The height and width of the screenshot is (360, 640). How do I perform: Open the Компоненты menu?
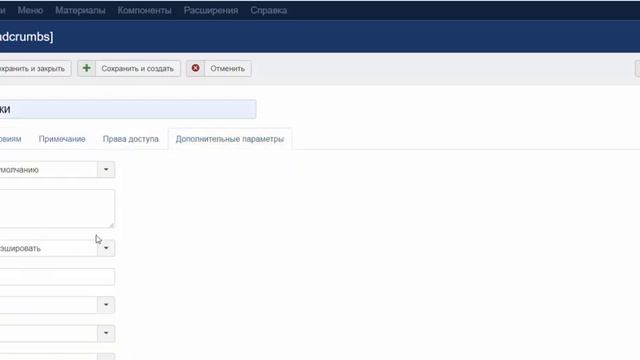144,11
